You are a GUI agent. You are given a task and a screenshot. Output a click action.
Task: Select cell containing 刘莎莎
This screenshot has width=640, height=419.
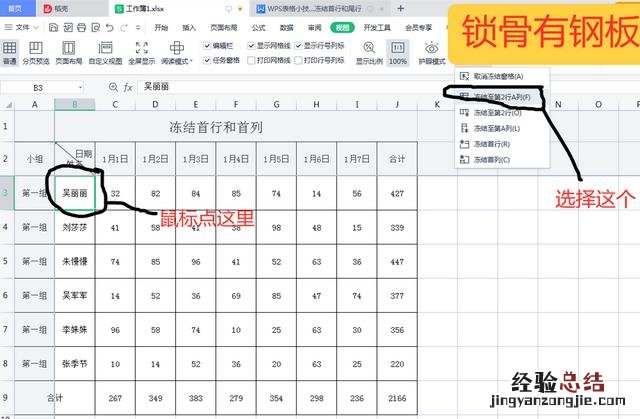click(x=75, y=228)
